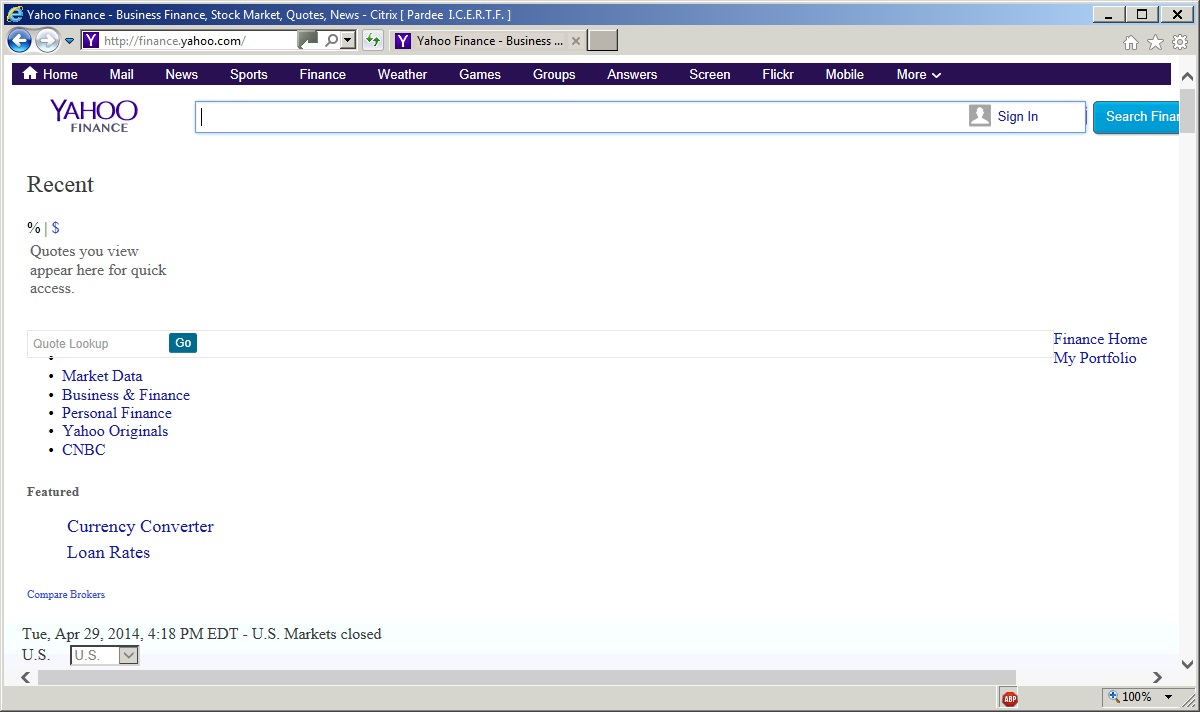Click the Yahoo Finance logo
Image resolution: width=1200 pixels, height=712 pixels.
94,115
